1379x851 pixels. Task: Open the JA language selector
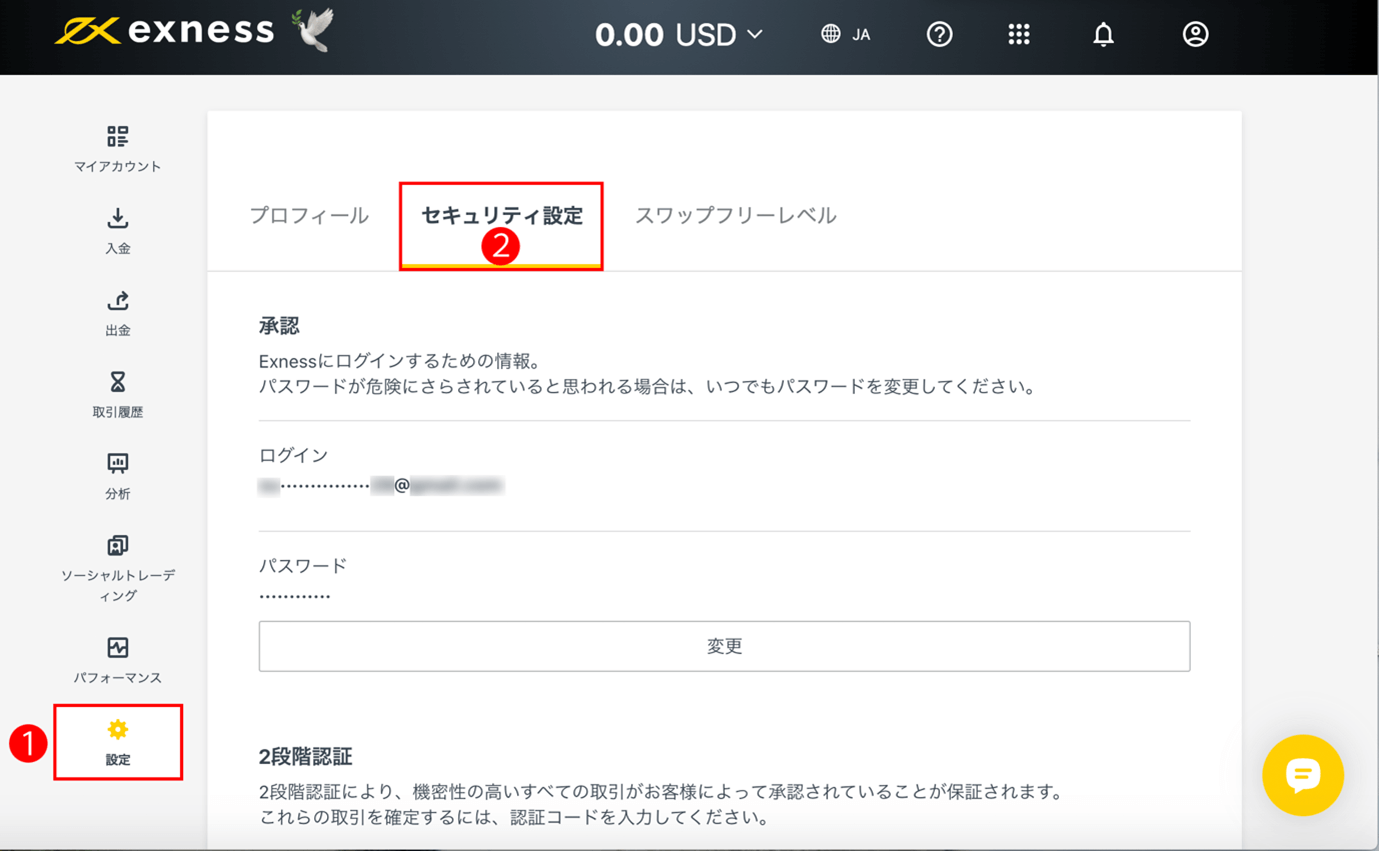(846, 35)
